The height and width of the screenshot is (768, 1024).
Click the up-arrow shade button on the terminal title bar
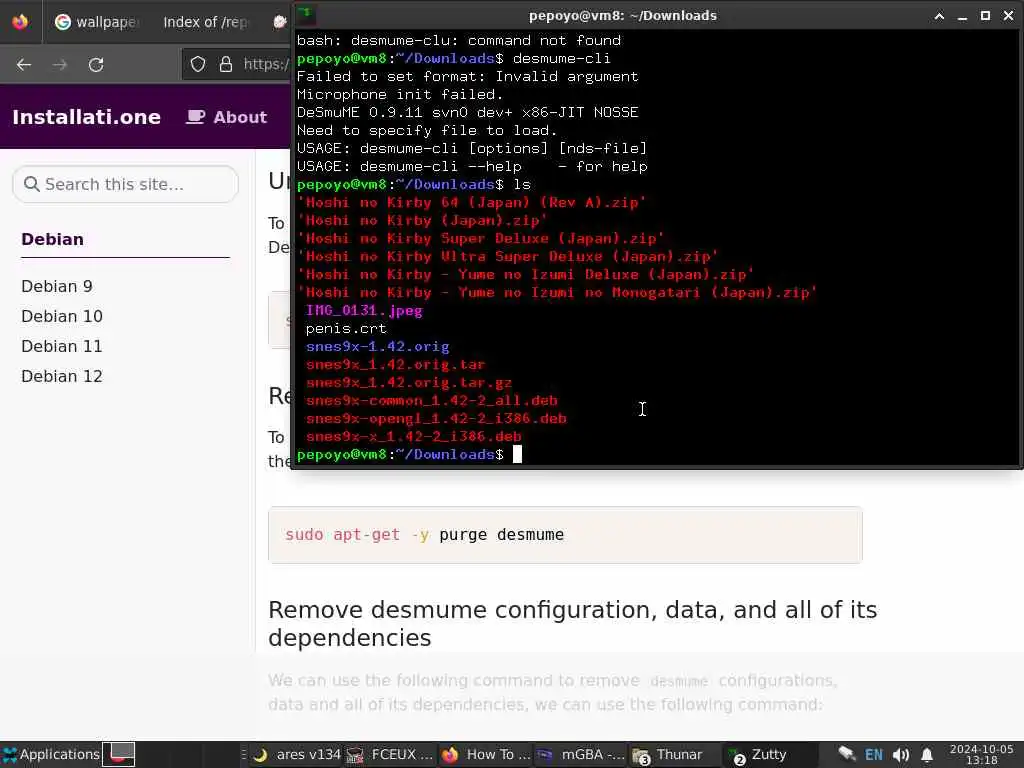point(939,16)
